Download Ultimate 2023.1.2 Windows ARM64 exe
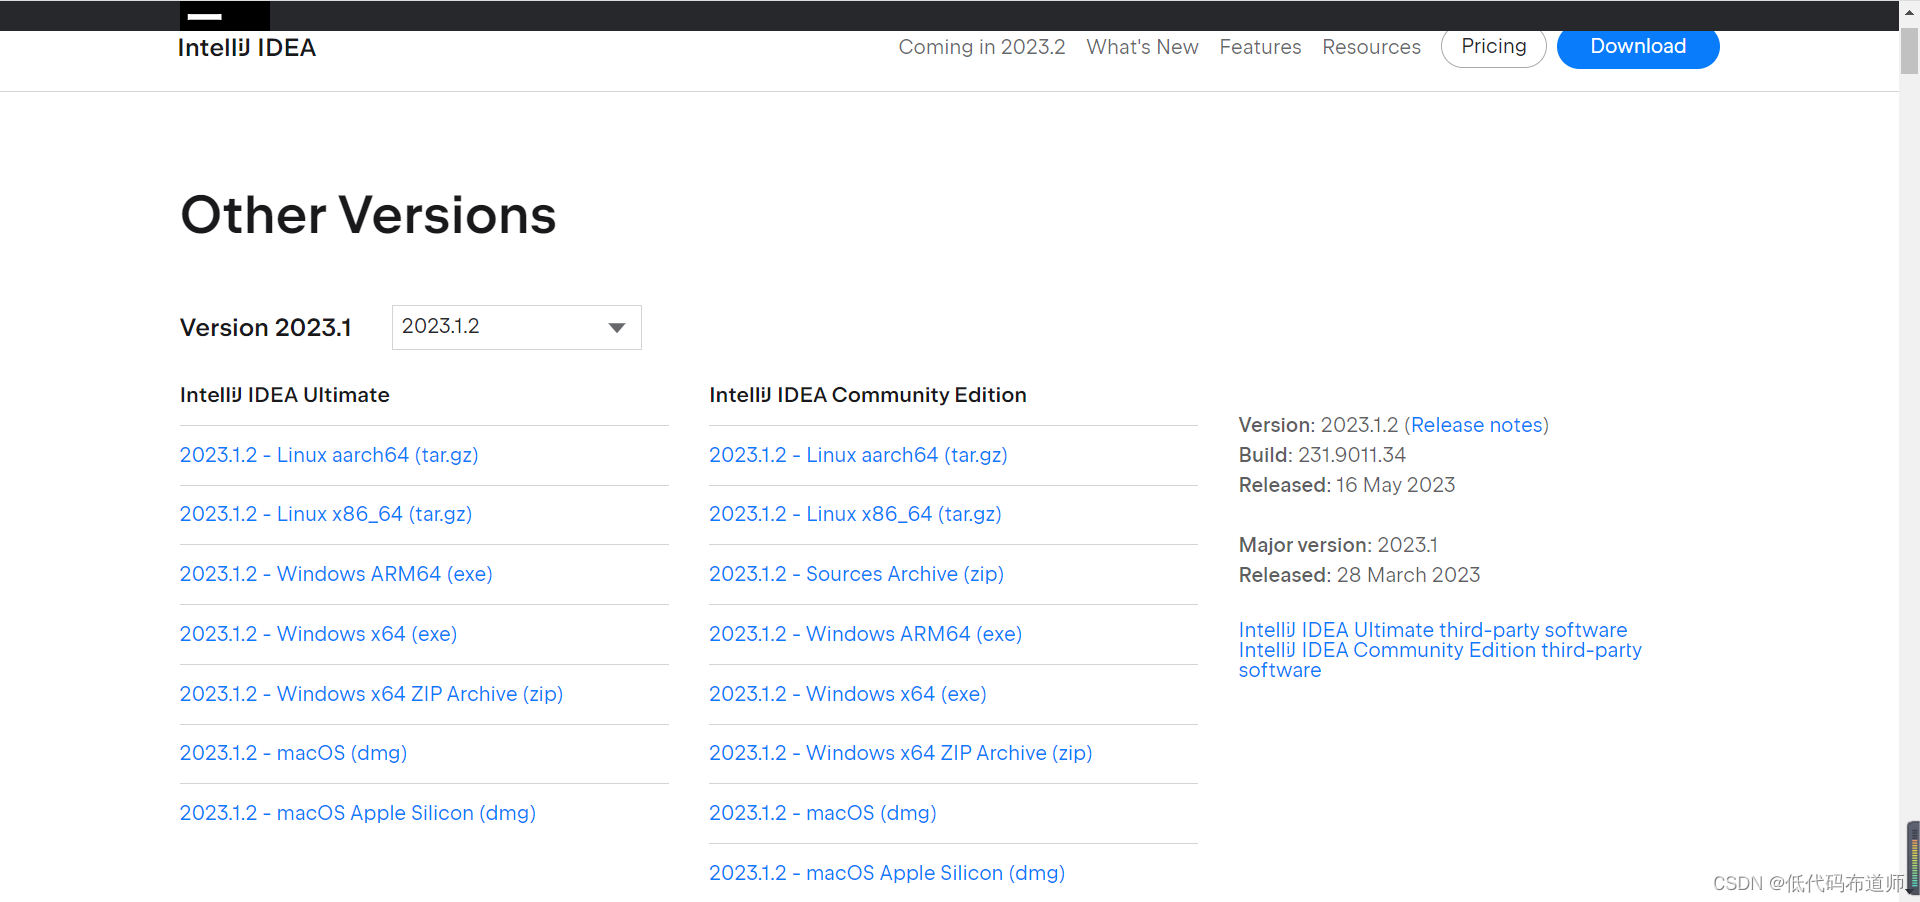The height and width of the screenshot is (902, 1920). [x=336, y=574]
